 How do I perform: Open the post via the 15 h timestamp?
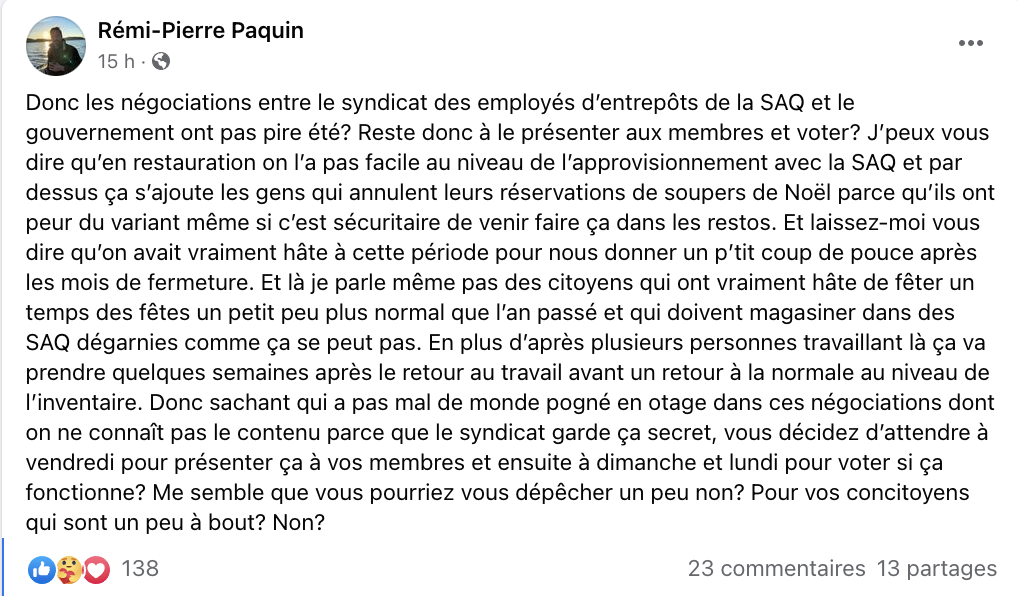(x=116, y=61)
